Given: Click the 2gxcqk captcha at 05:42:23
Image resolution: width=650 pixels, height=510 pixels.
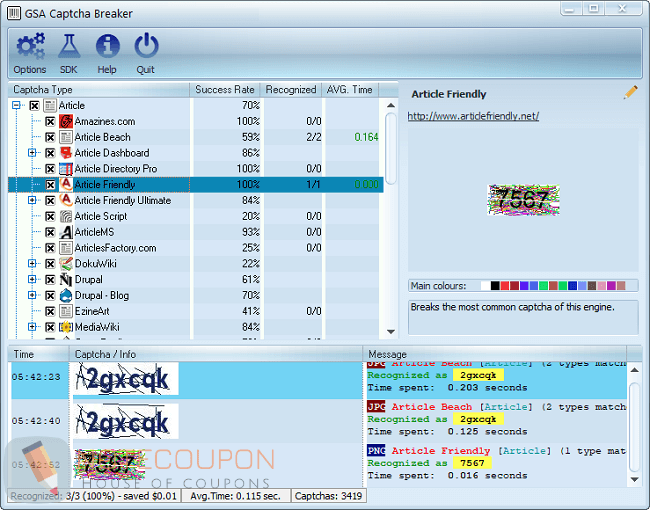Looking at the screenshot, I should (x=126, y=379).
